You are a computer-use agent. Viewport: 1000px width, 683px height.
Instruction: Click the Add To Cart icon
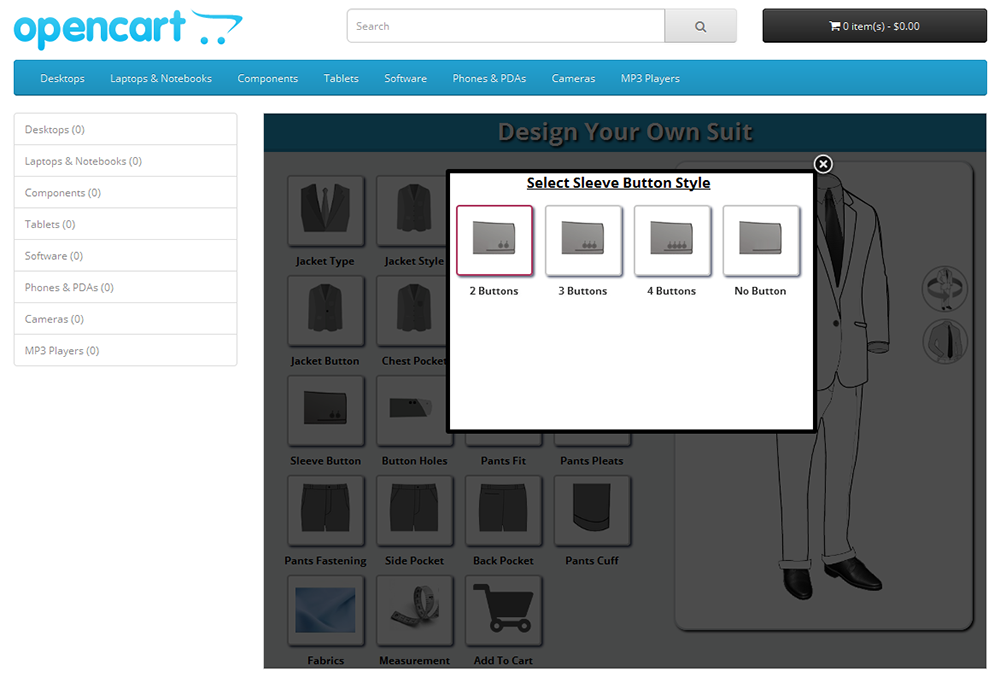[504, 610]
